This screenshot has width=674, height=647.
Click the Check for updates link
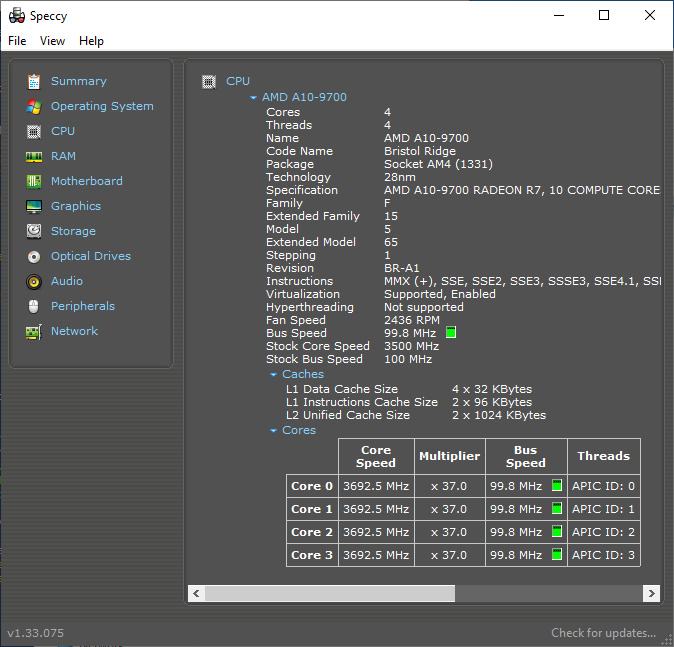[603, 633]
